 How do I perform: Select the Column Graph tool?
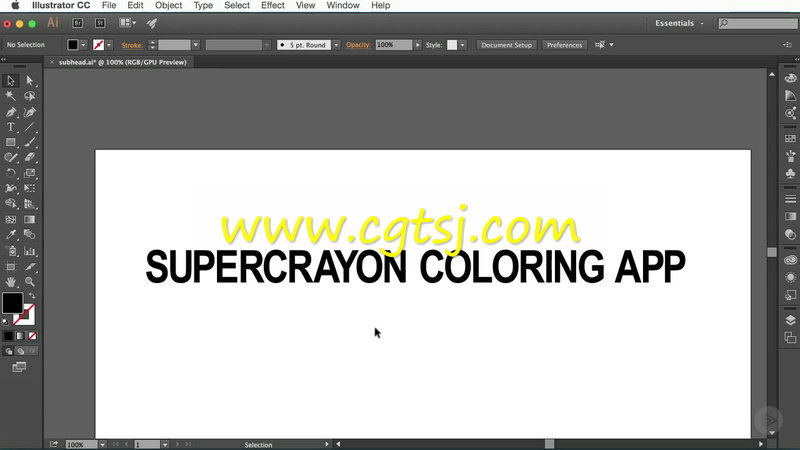click(x=30, y=251)
